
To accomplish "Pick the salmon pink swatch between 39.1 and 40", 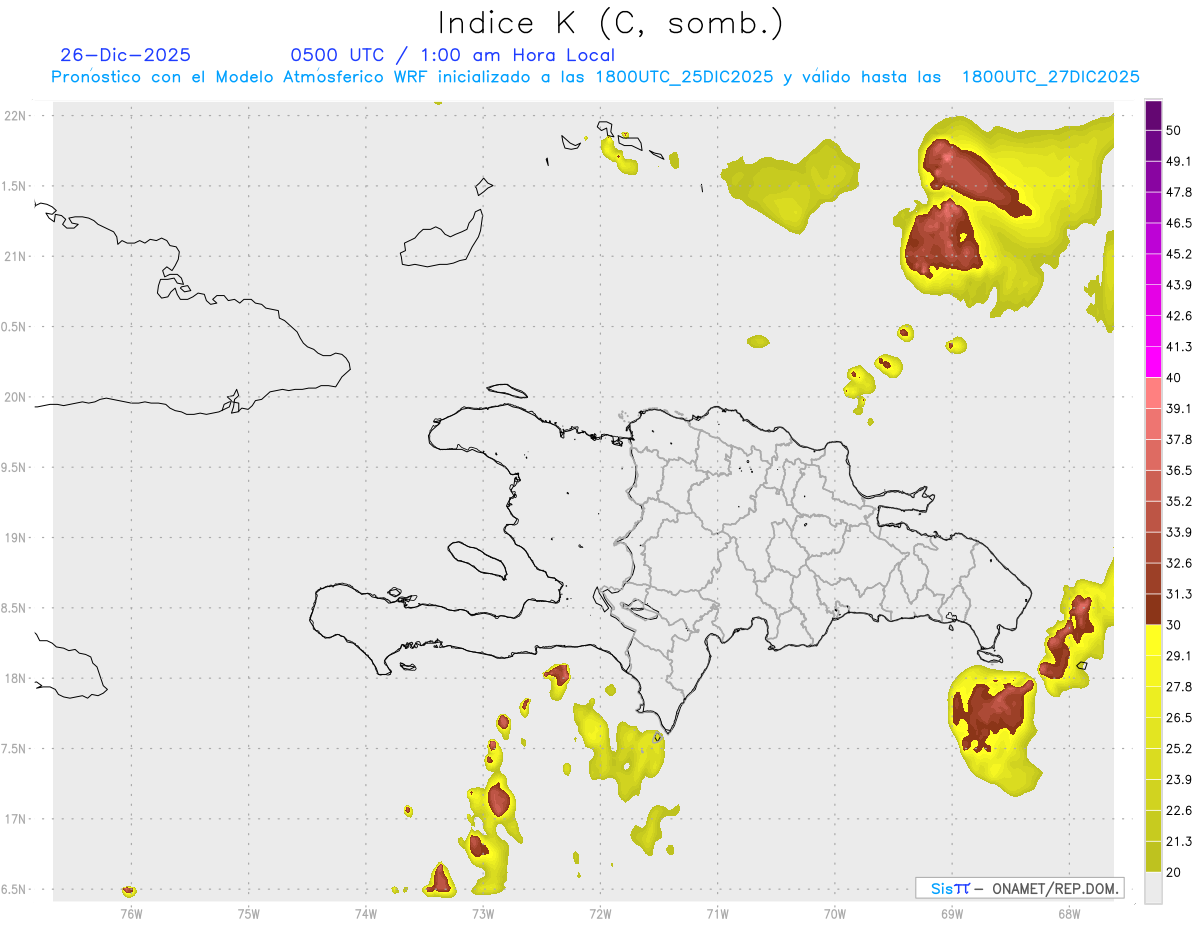I will pos(1153,393).
